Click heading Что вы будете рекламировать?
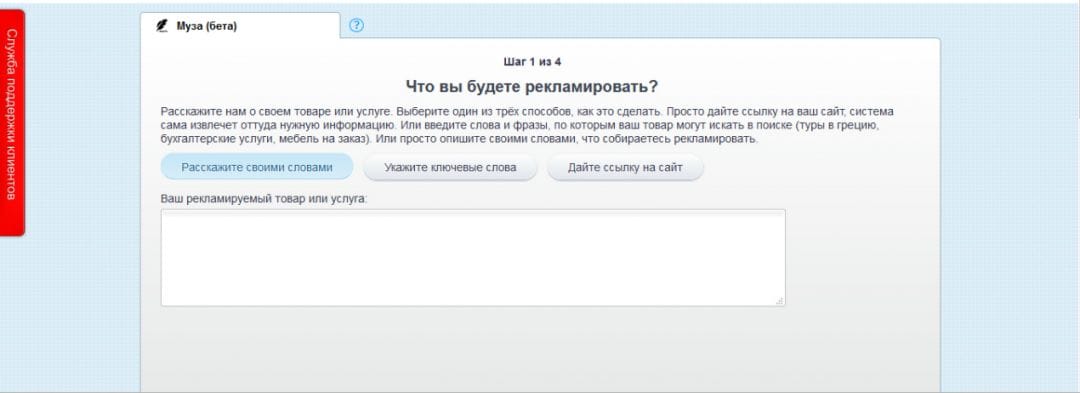1080x393 pixels. (532, 87)
